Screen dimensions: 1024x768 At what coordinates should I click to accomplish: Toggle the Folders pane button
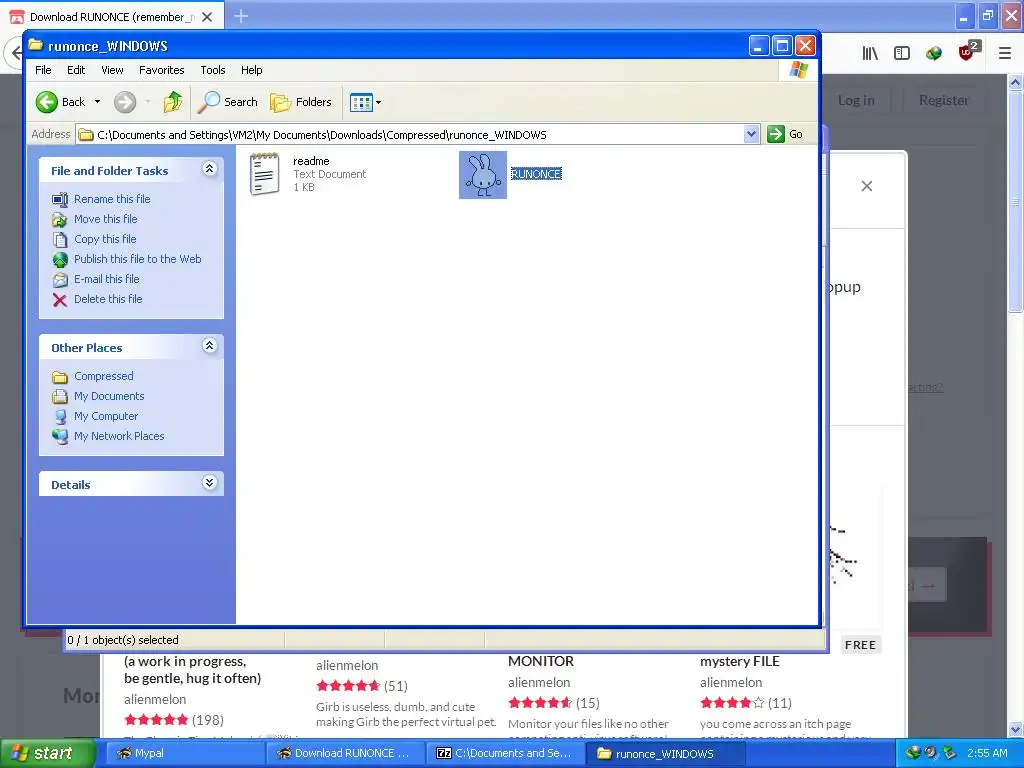click(301, 102)
